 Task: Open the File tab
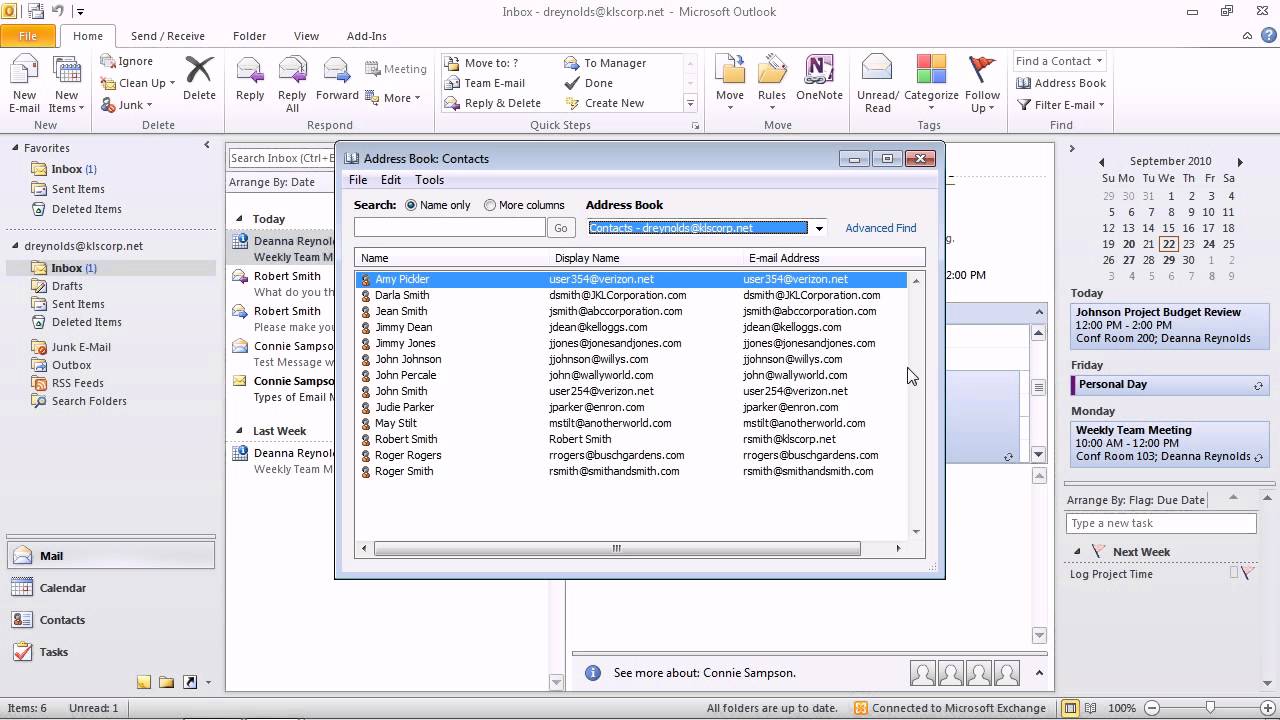click(x=28, y=36)
